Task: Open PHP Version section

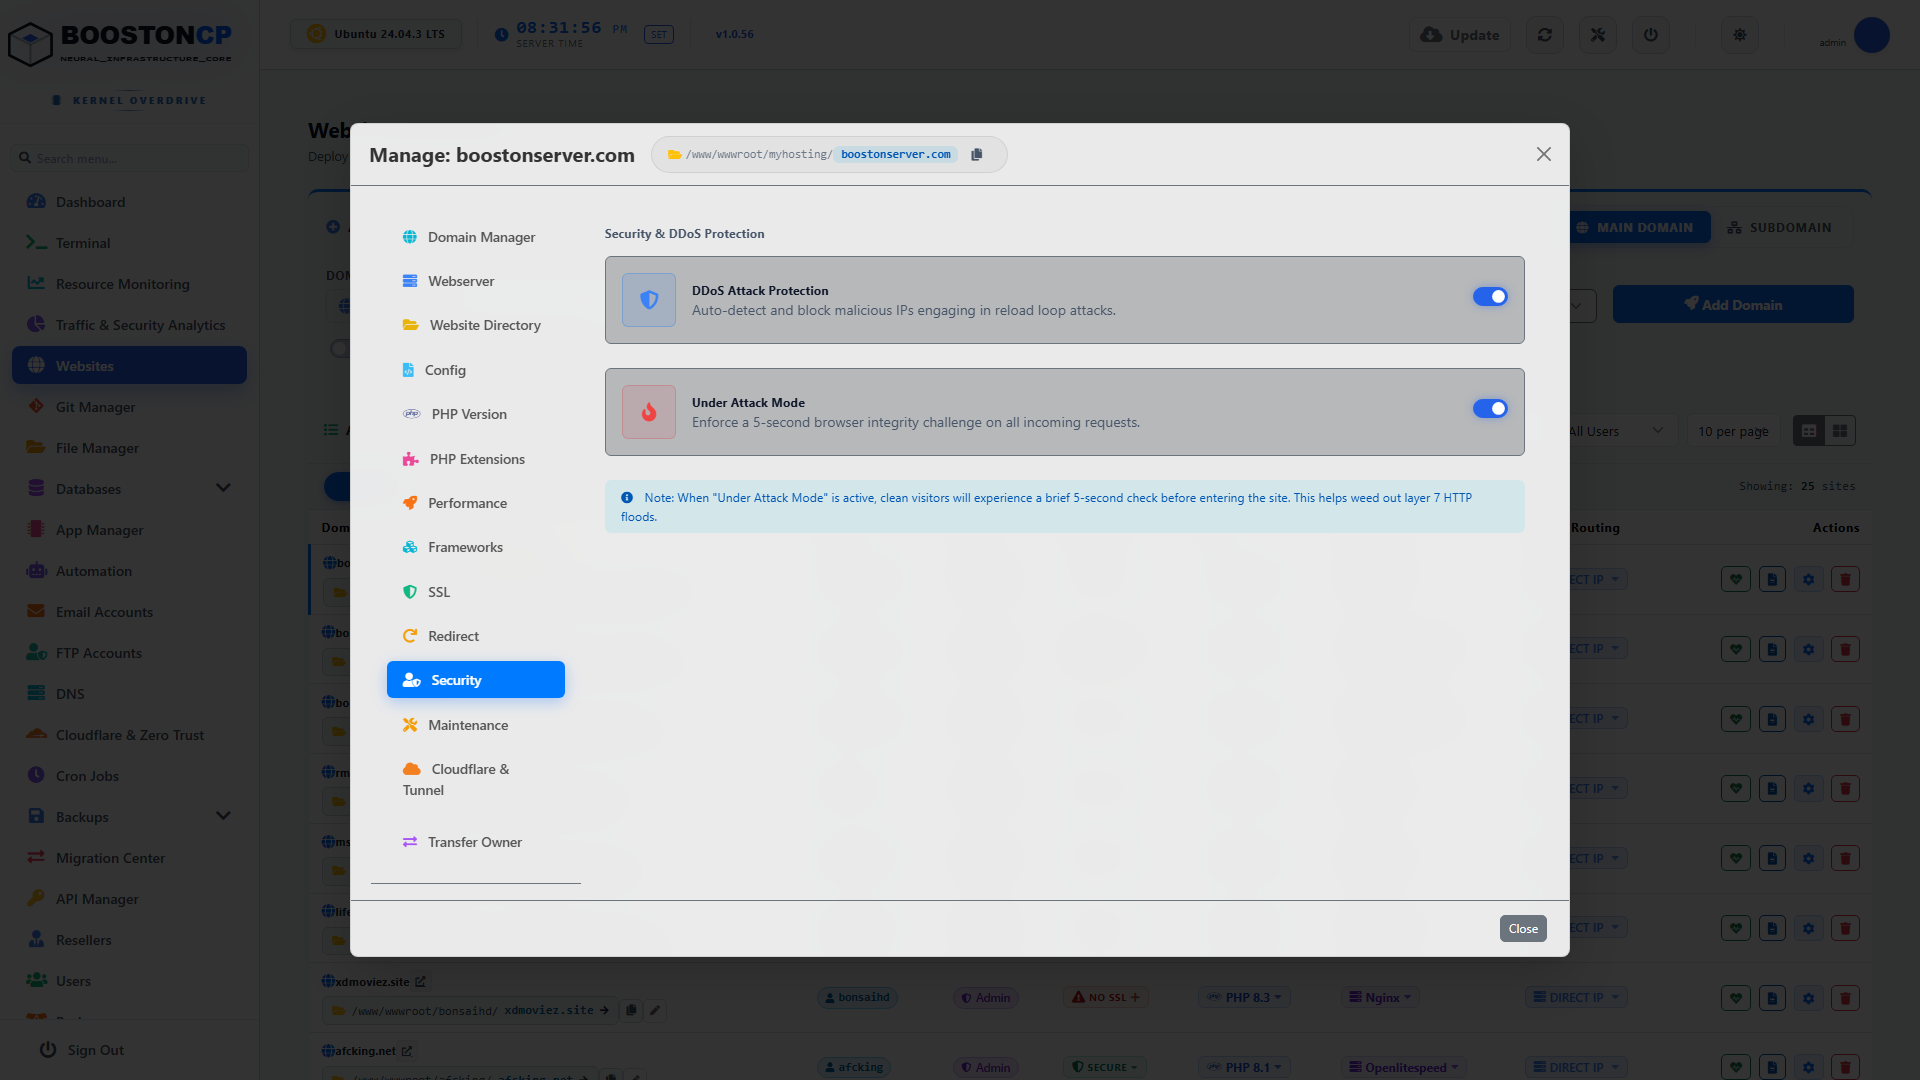Action: [x=476, y=414]
